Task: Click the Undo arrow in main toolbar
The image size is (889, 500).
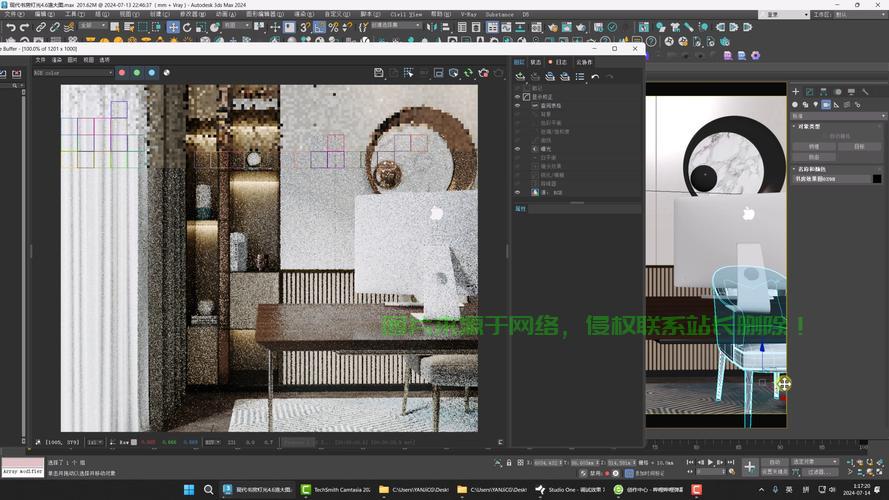Action: [11, 27]
